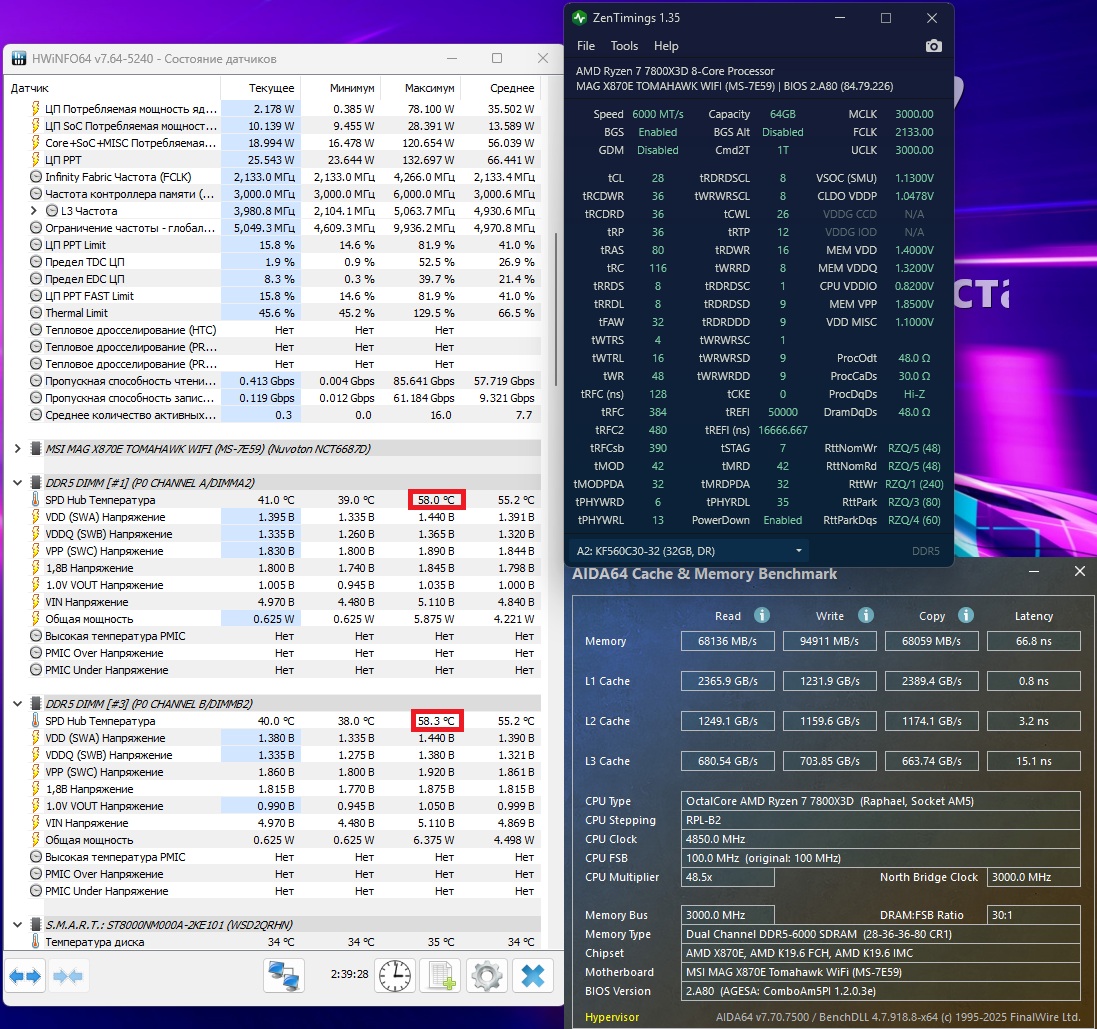1097x1029 pixels.
Task: Click the AIDA64 window close X button
Action: click(1080, 572)
